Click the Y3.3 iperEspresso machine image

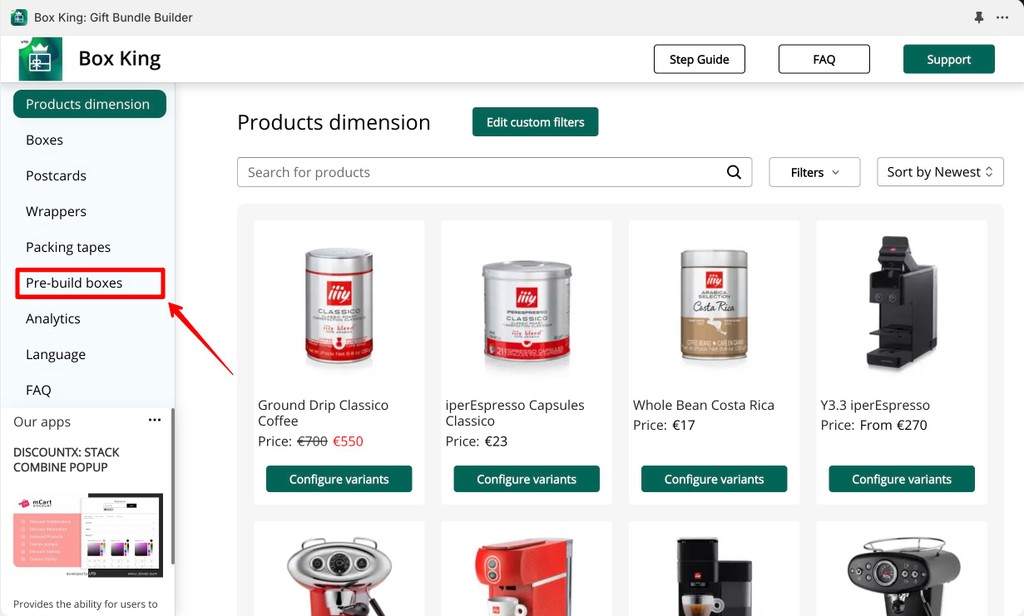(901, 304)
